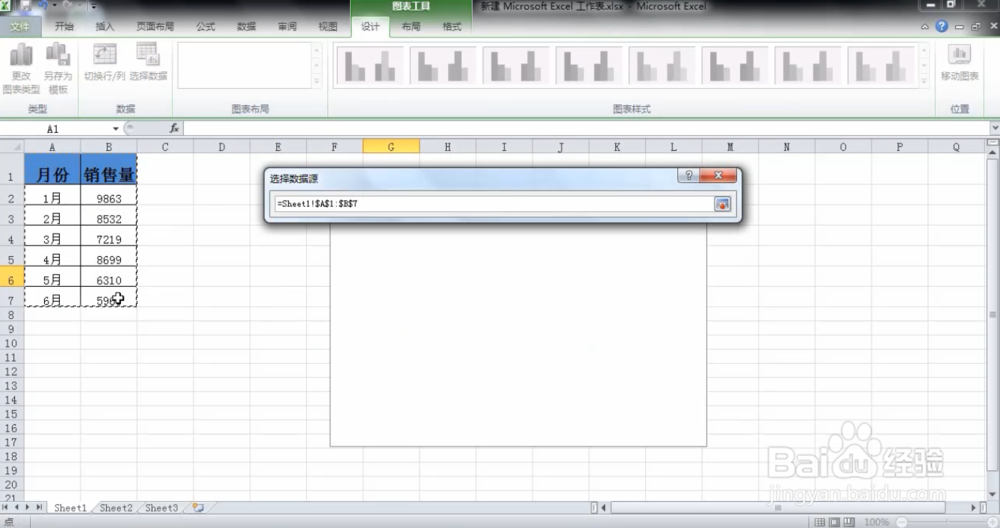Open the chart Design tab (设计)
1000x528 pixels.
point(370,26)
